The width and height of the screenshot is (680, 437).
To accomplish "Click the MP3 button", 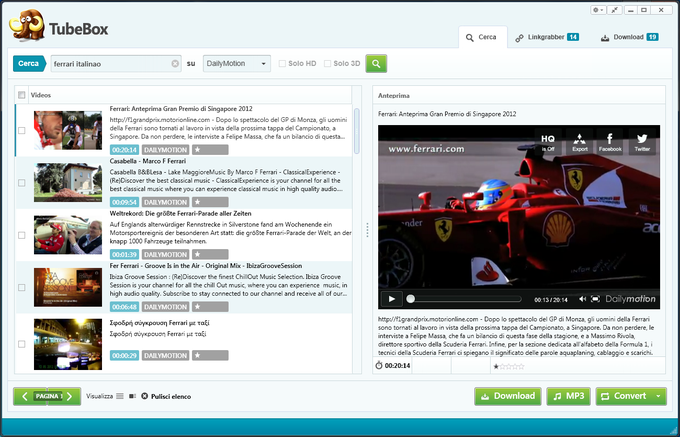I will point(569,396).
